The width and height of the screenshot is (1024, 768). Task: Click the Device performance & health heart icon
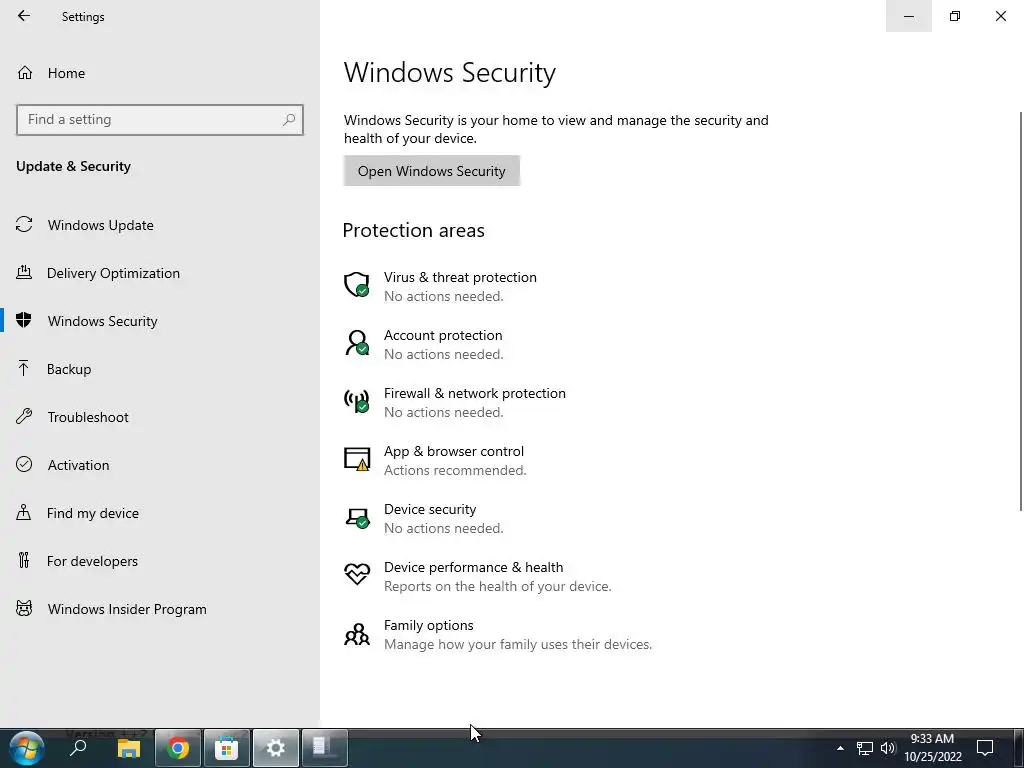point(357,575)
